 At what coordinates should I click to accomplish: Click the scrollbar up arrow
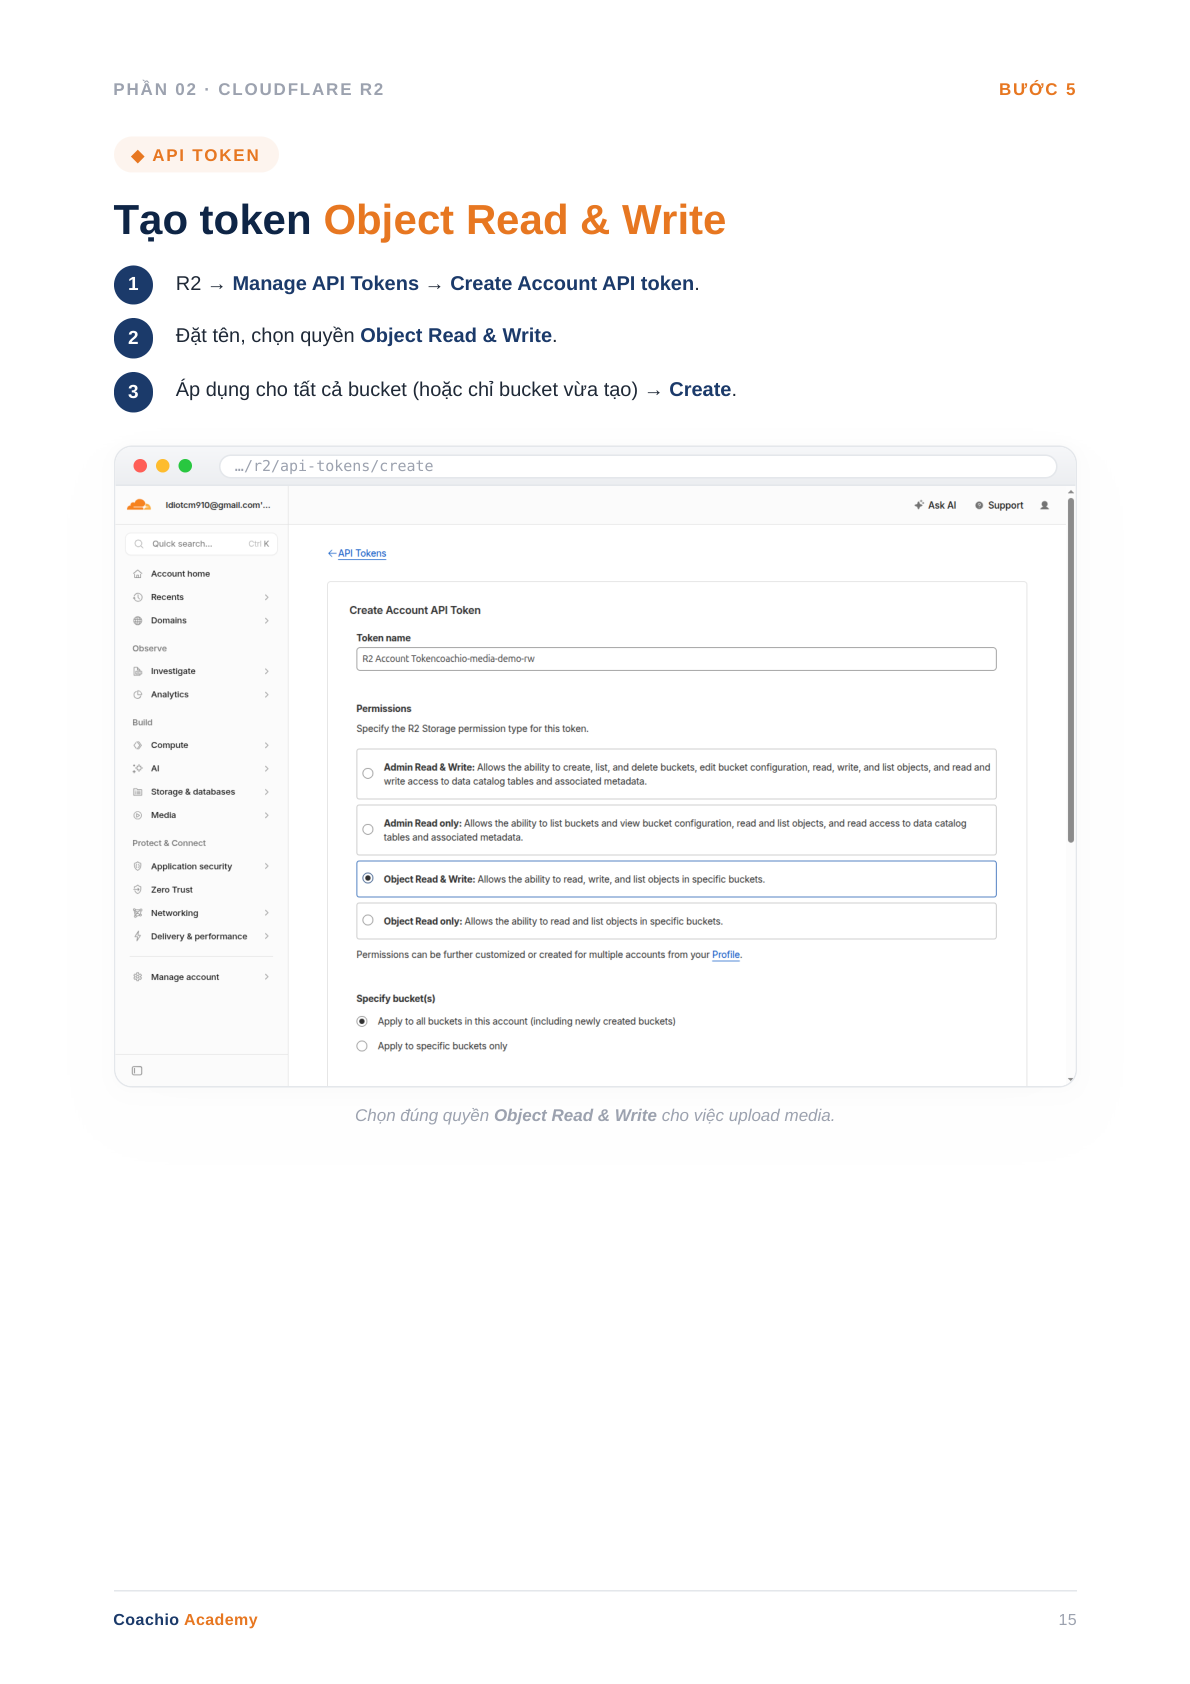coord(1071,492)
